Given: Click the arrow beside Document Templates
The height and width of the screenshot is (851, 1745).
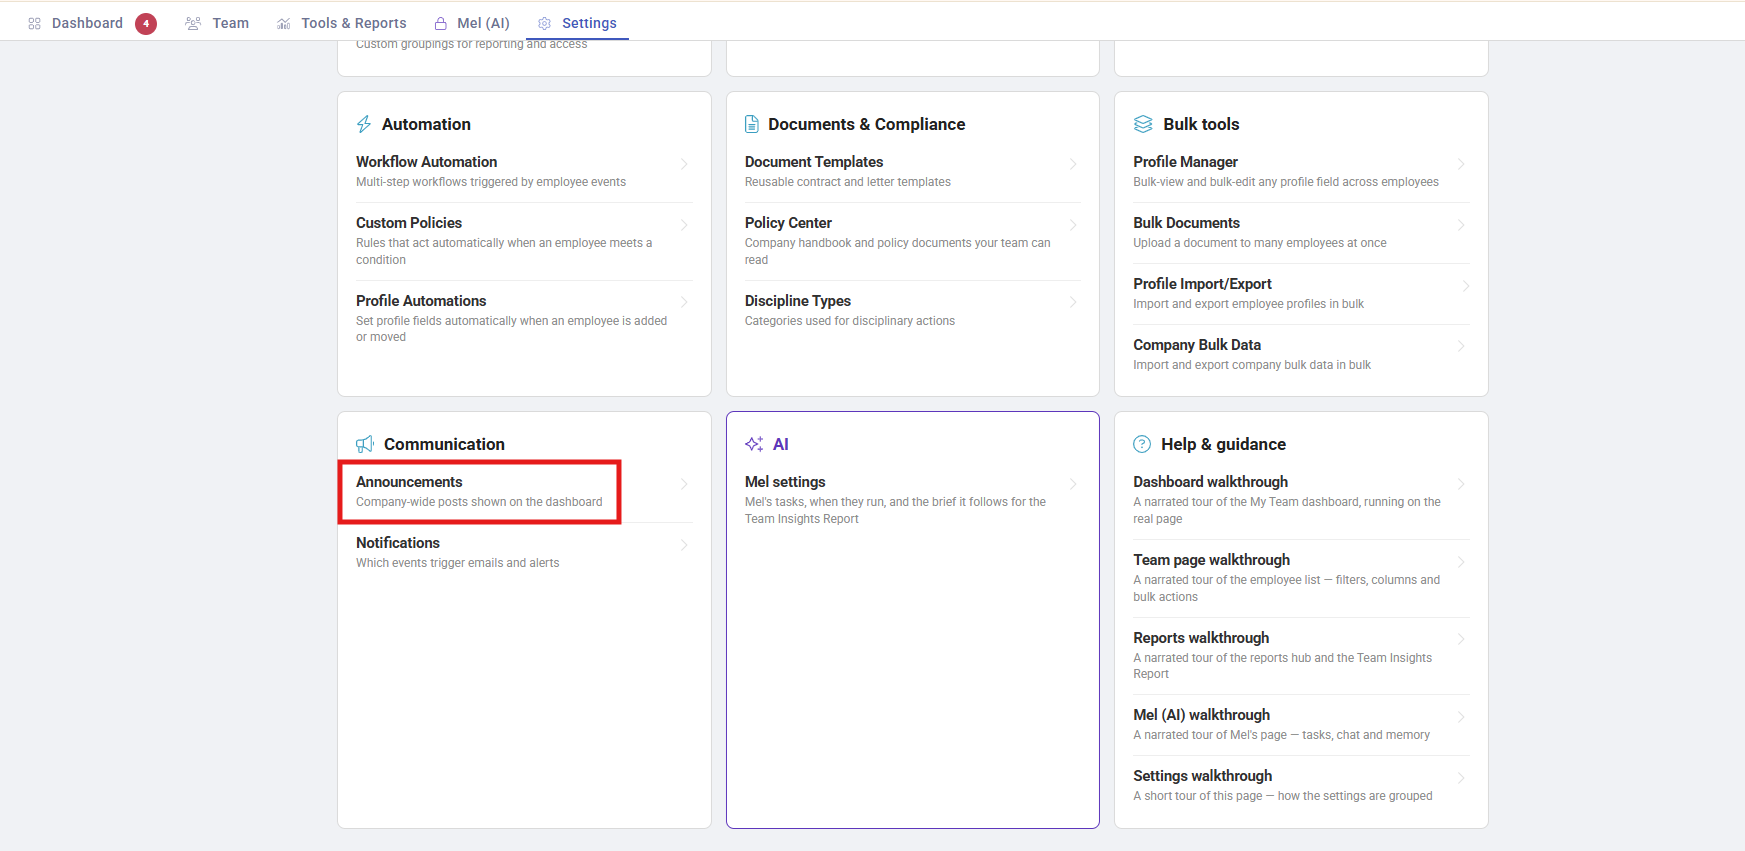Looking at the screenshot, I should (x=1073, y=164).
